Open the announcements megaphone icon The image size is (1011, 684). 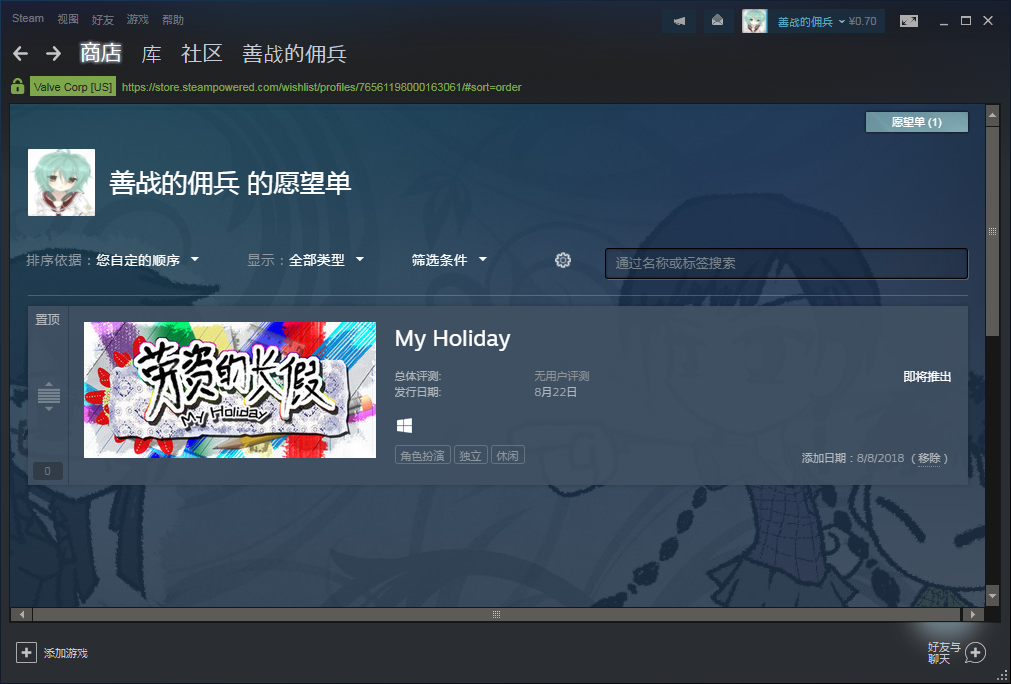(679, 21)
